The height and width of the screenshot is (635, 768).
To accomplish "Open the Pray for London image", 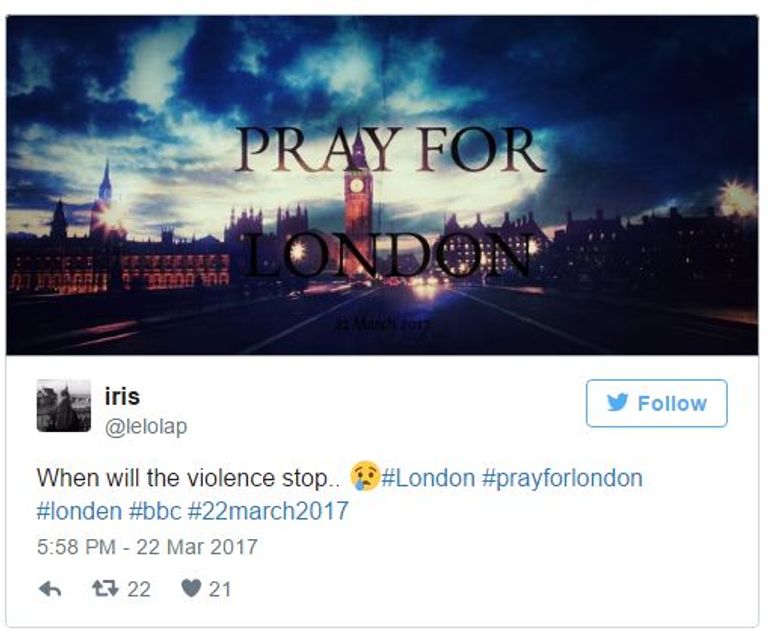I will (x=382, y=185).
